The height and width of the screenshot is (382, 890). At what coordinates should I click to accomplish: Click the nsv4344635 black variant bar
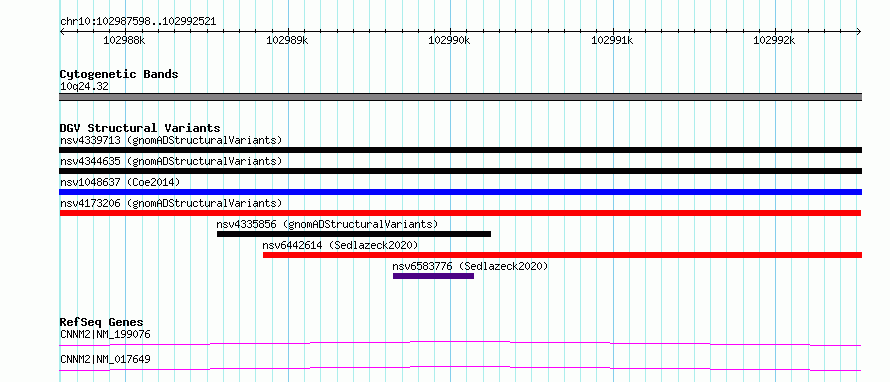[x=460, y=171]
